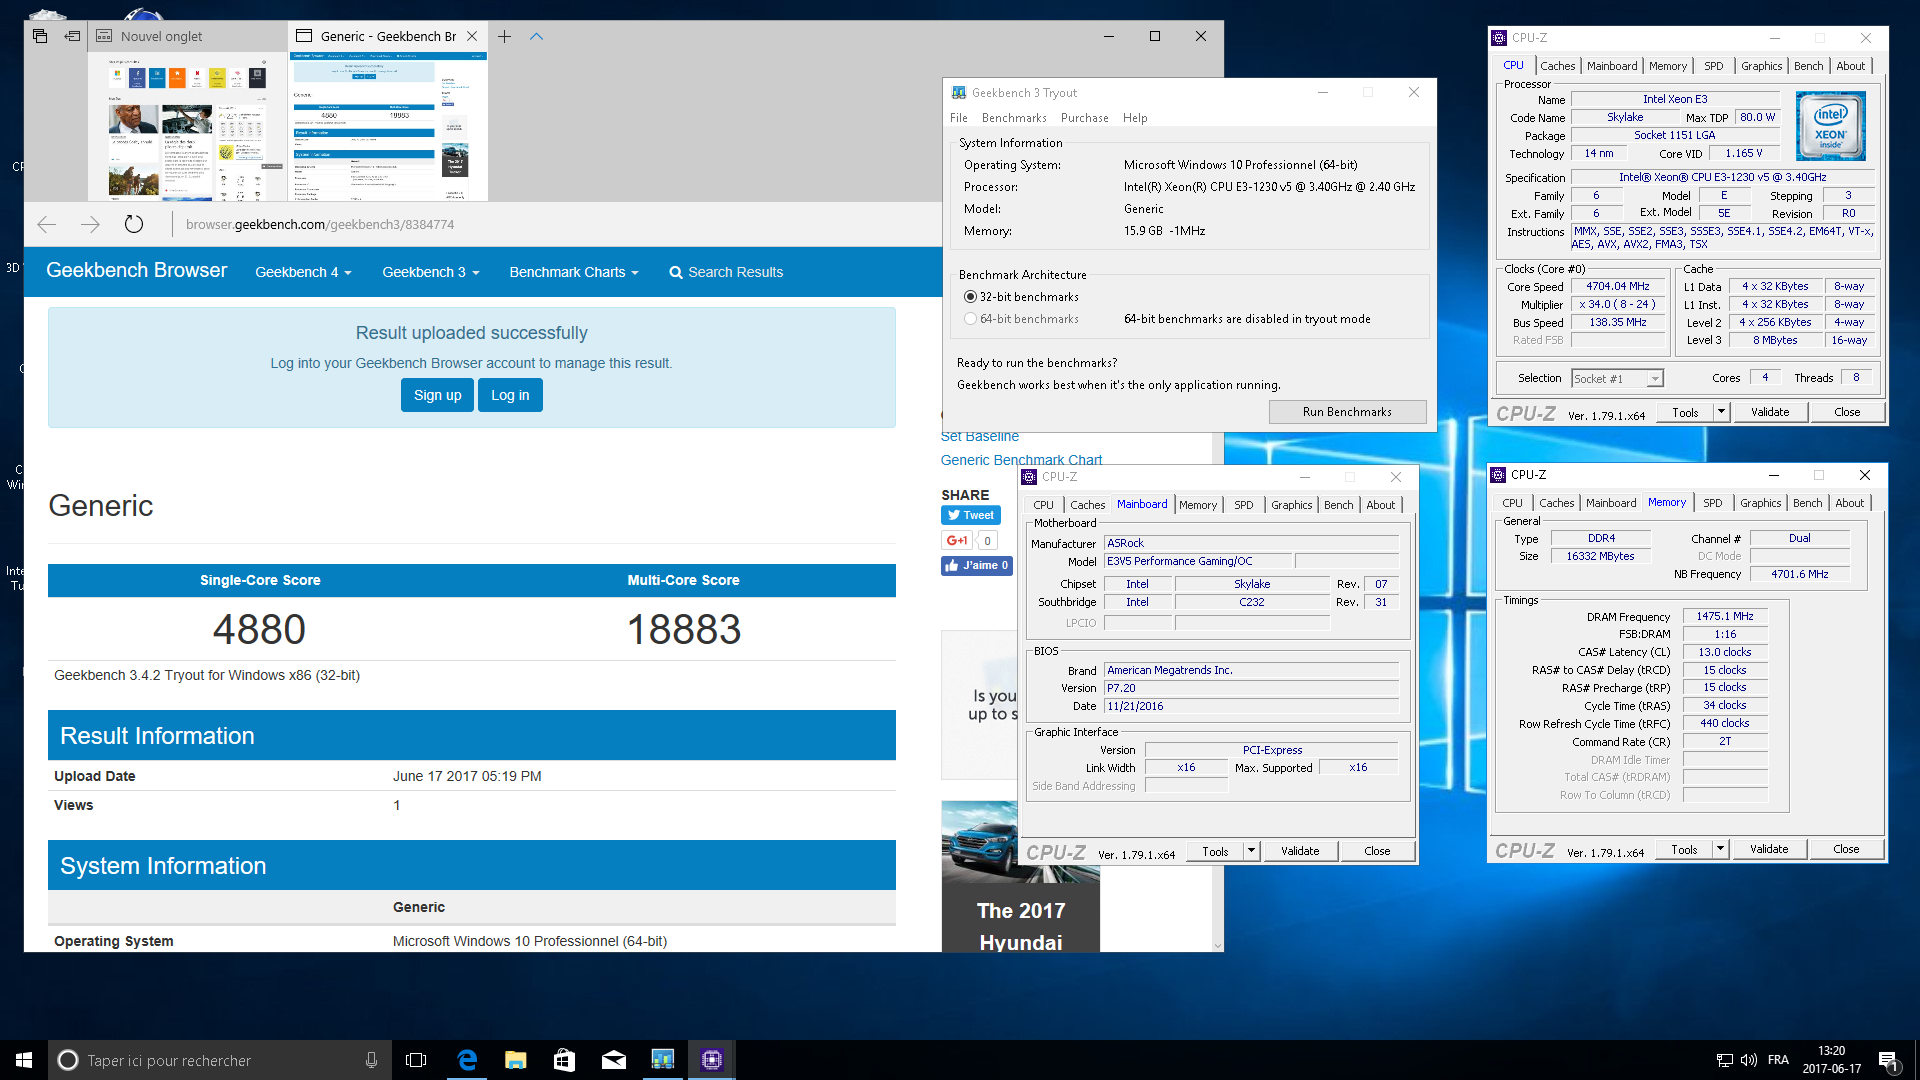Open the Help menu in Geekbench 3
The image size is (1920, 1080).
[x=1135, y=118]
